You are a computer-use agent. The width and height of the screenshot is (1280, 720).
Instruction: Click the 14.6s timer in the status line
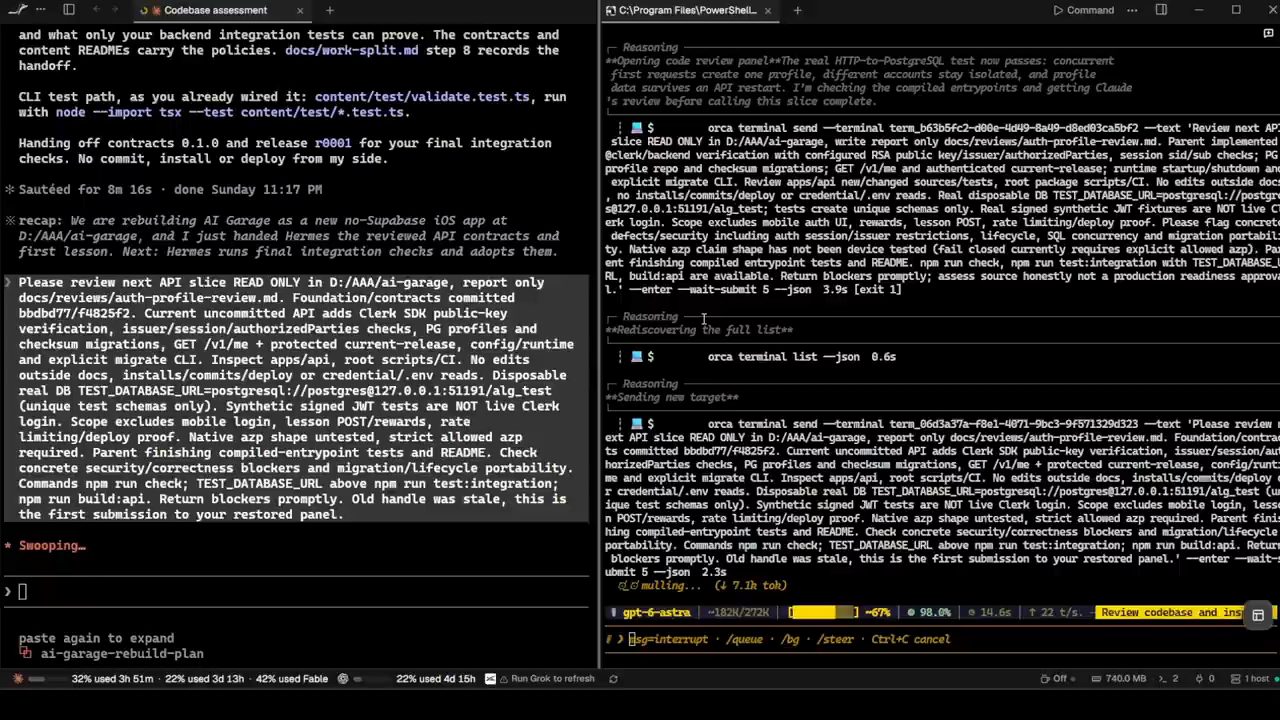(x=988, y=612)
